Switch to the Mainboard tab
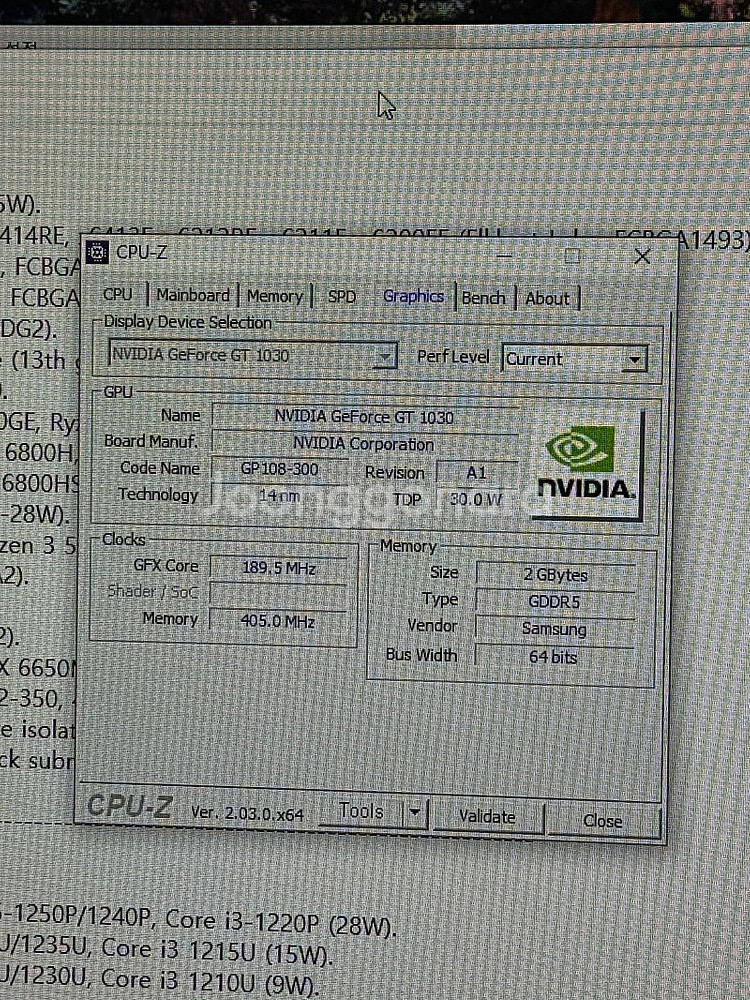This screenshot has width=750, height=1000. tap(193, 296)
